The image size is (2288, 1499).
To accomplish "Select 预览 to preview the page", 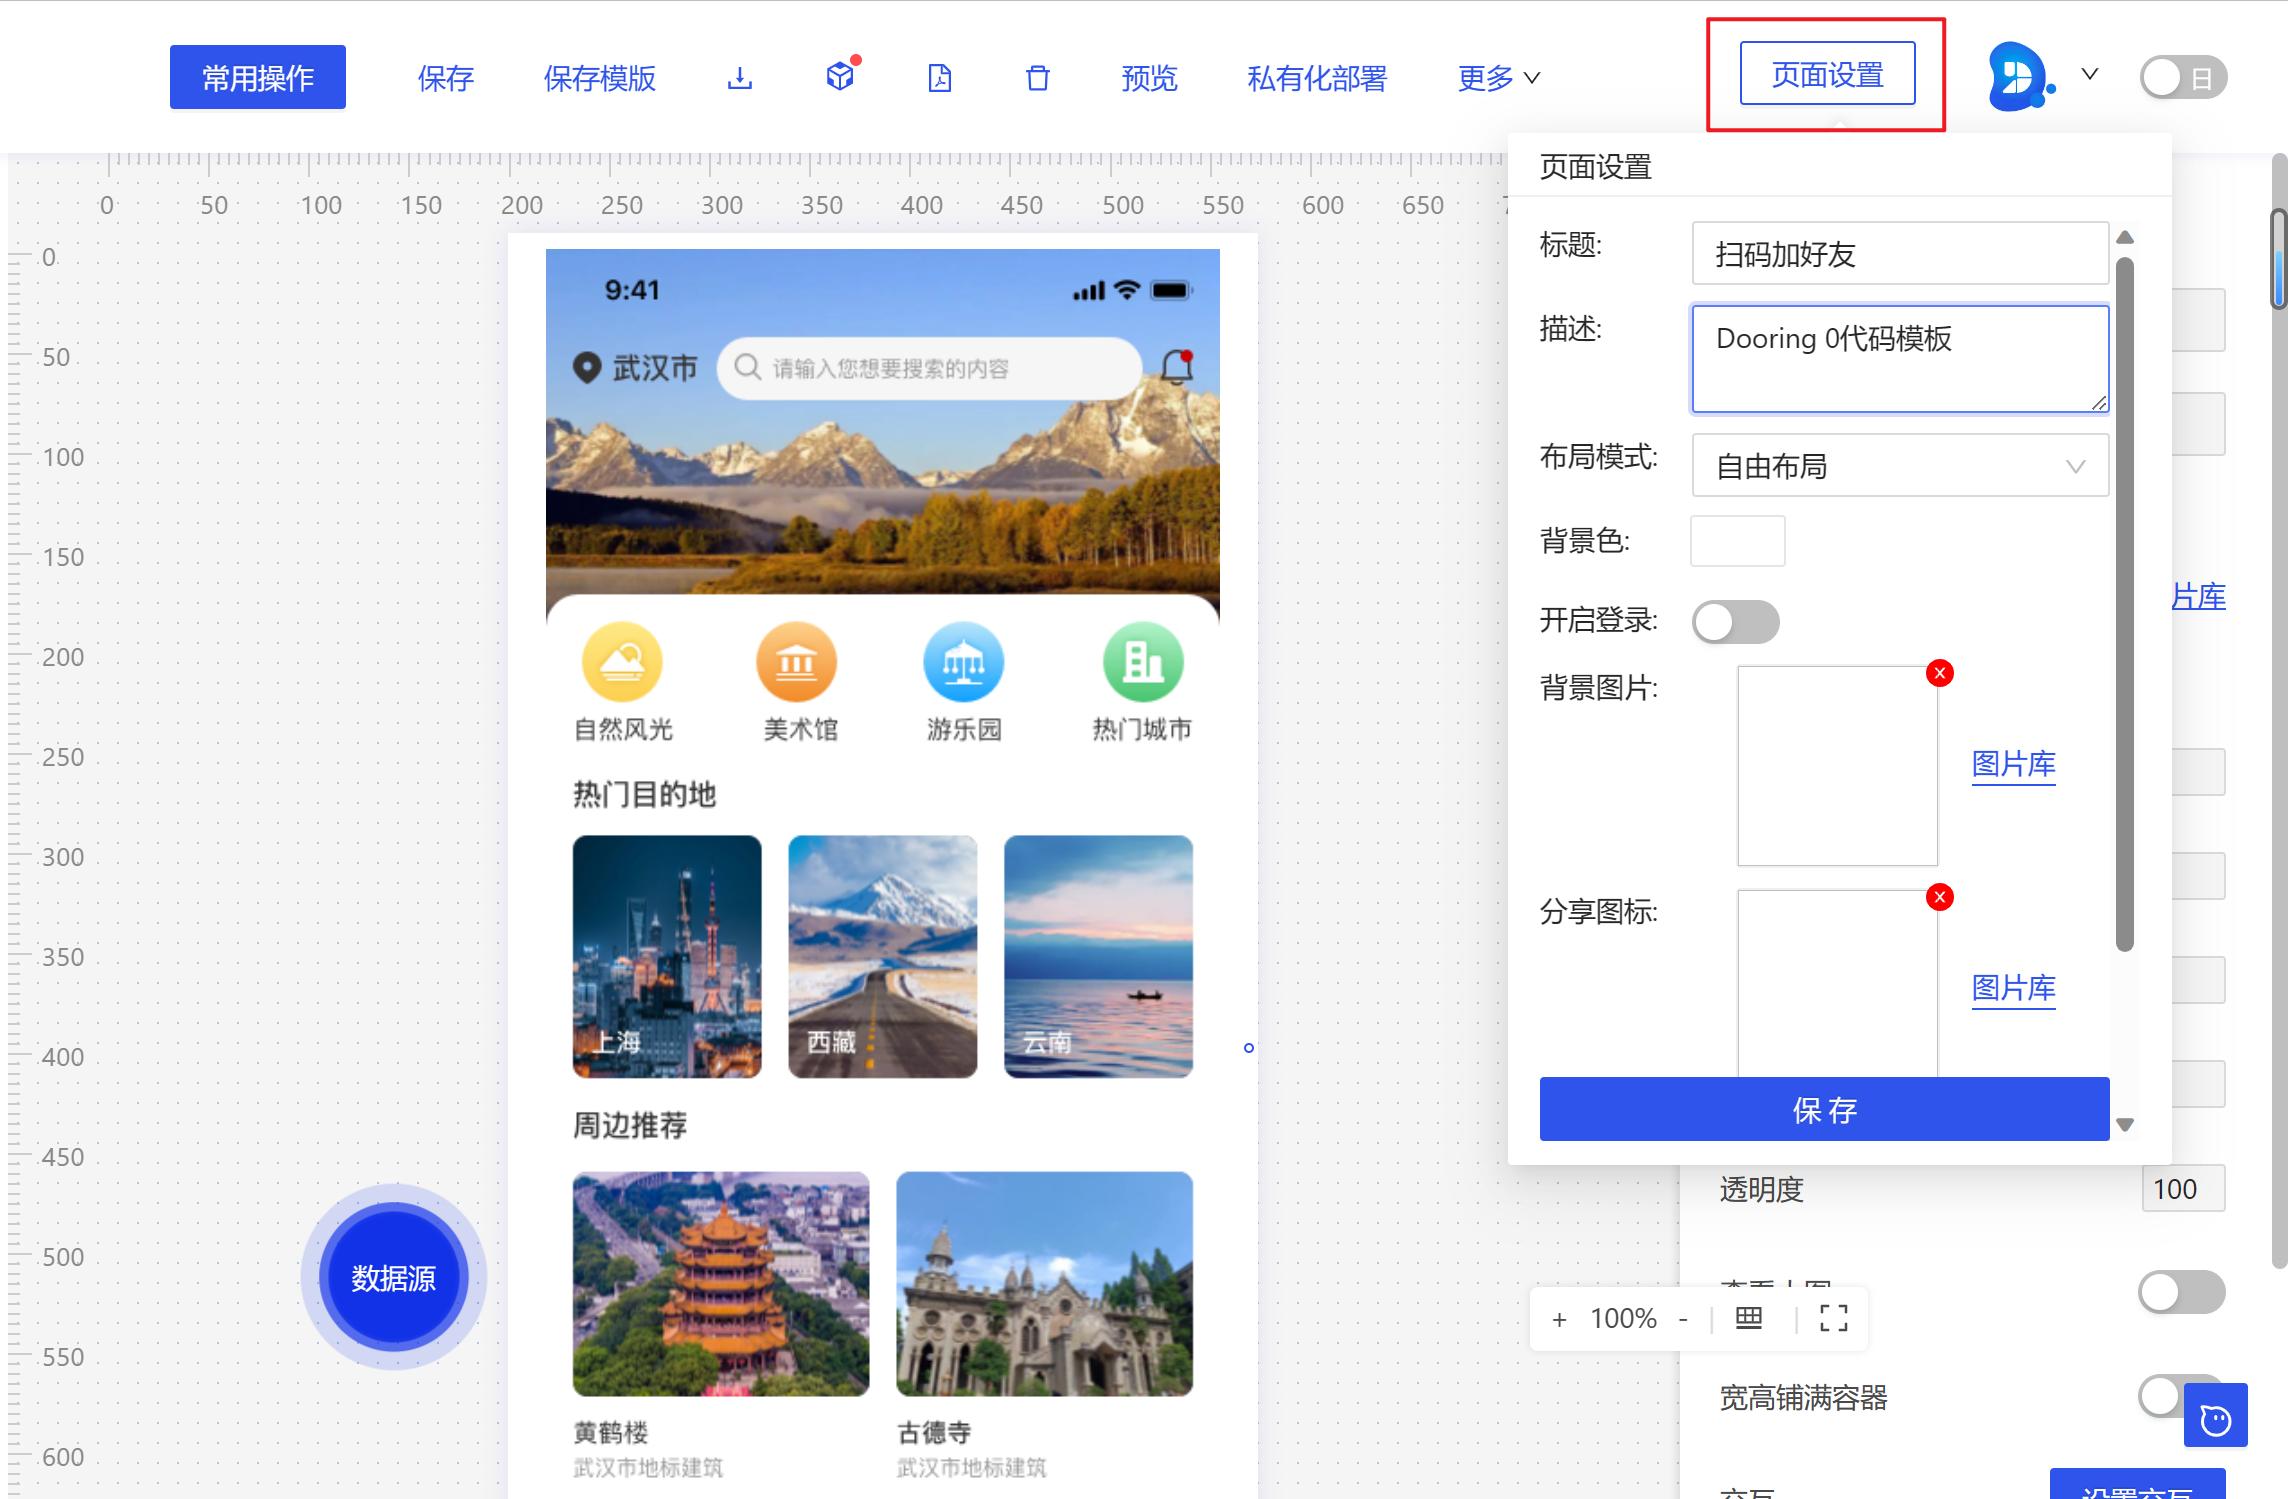I will pos(1148,78).
